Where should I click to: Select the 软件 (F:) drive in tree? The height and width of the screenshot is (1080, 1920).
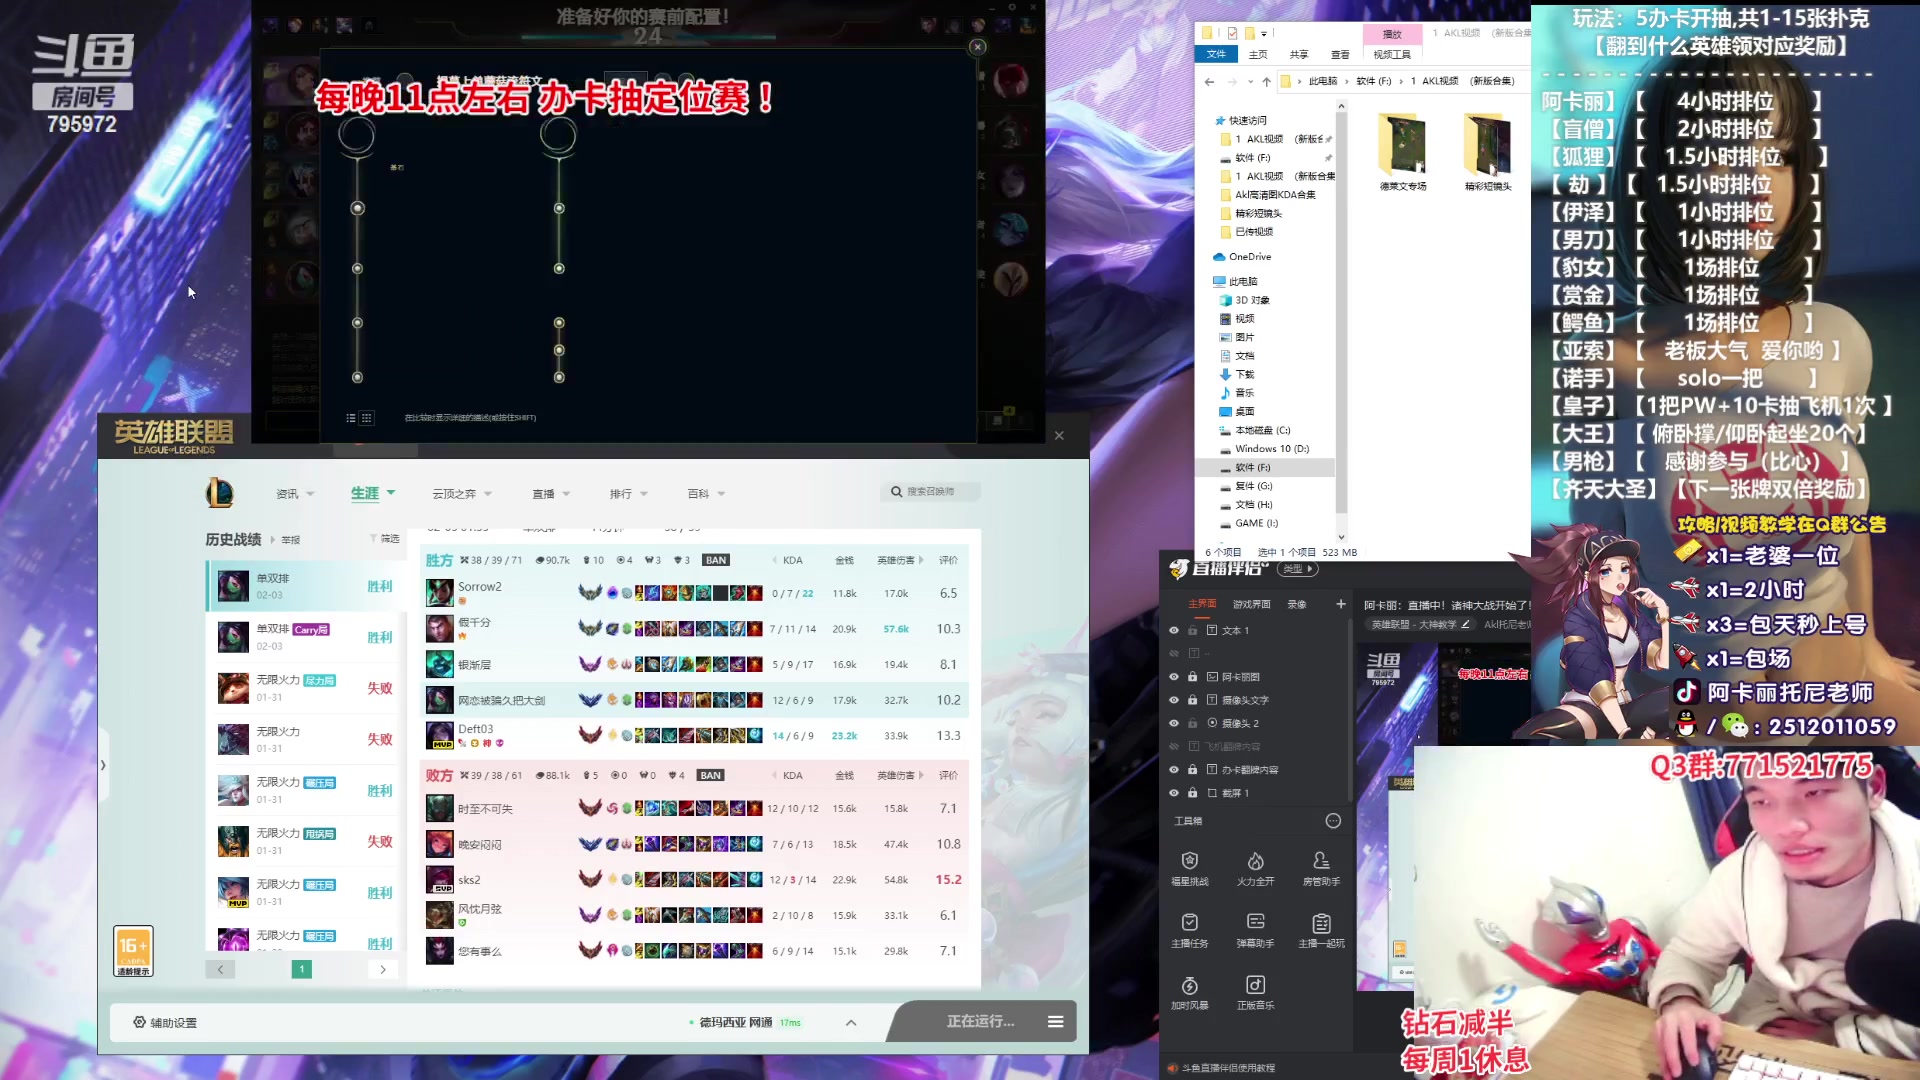tap(1252, 468)
